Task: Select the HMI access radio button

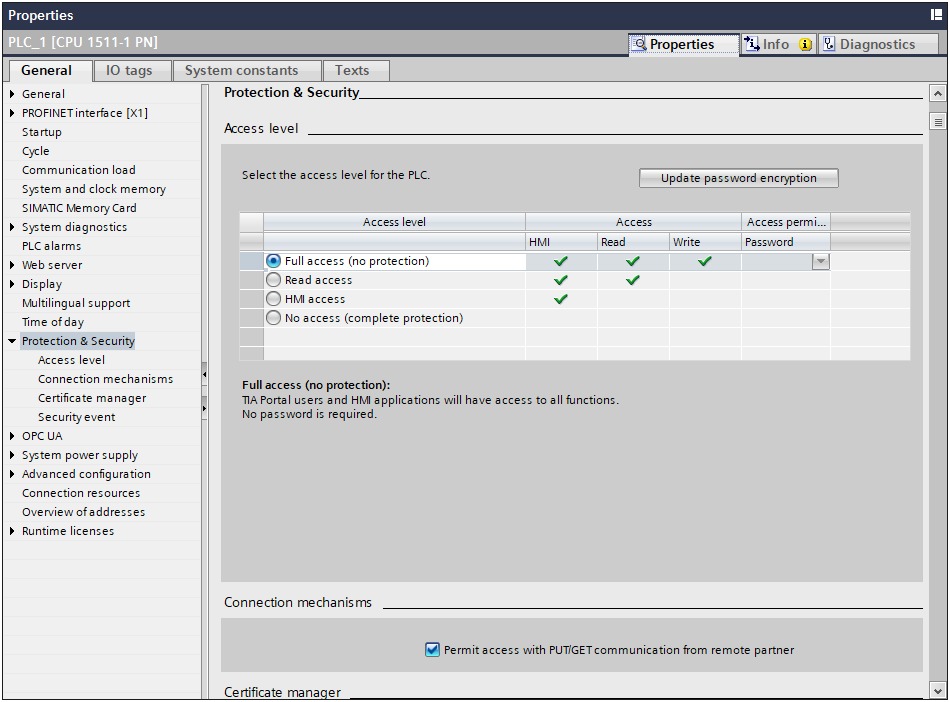Action: [x=273, y=299]
